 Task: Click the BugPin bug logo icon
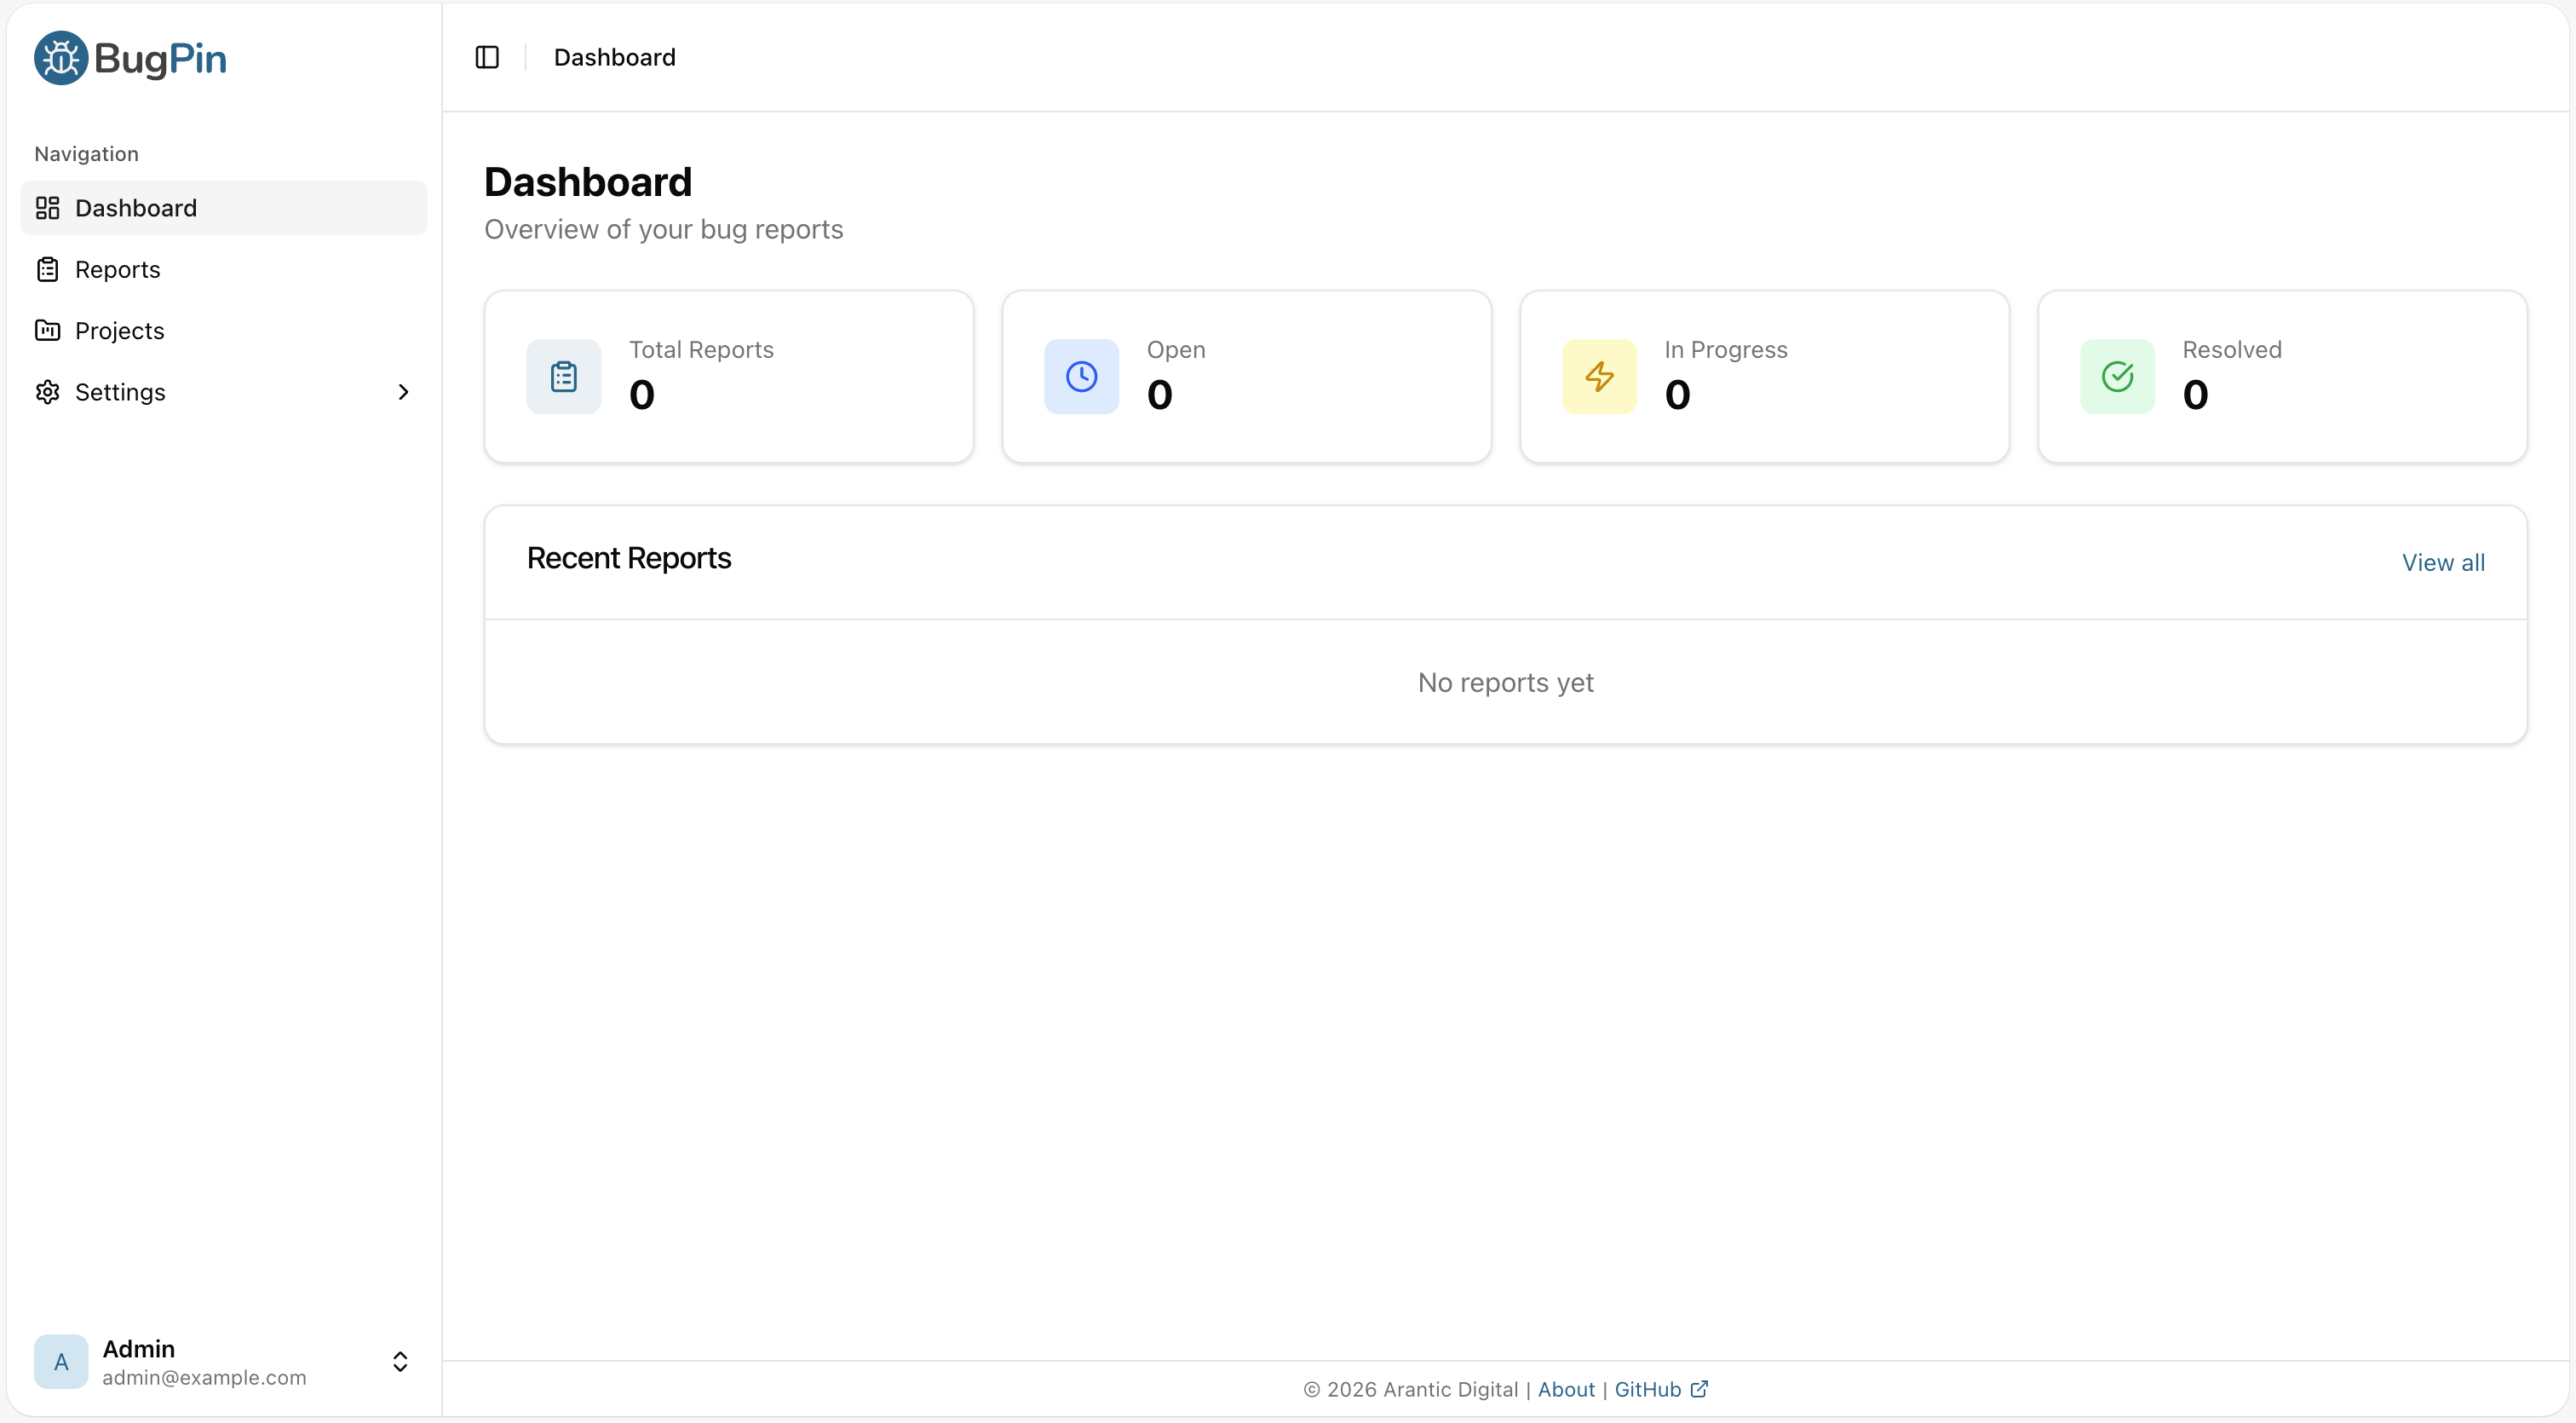[x=60, y=57]
